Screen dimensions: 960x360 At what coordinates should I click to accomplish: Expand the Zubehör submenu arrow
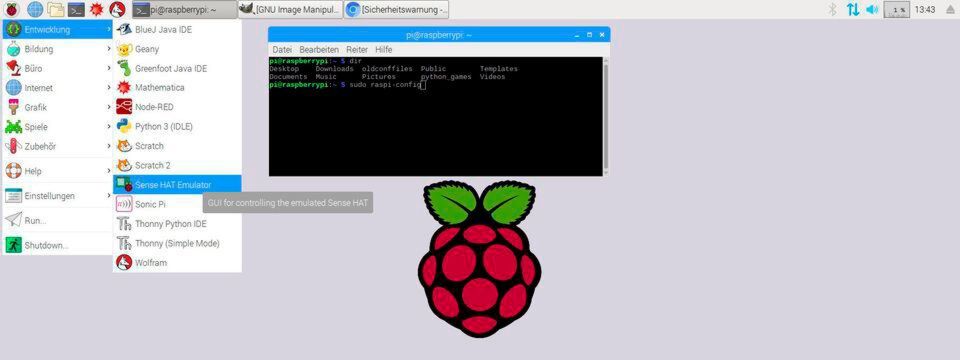click(109, 146)
